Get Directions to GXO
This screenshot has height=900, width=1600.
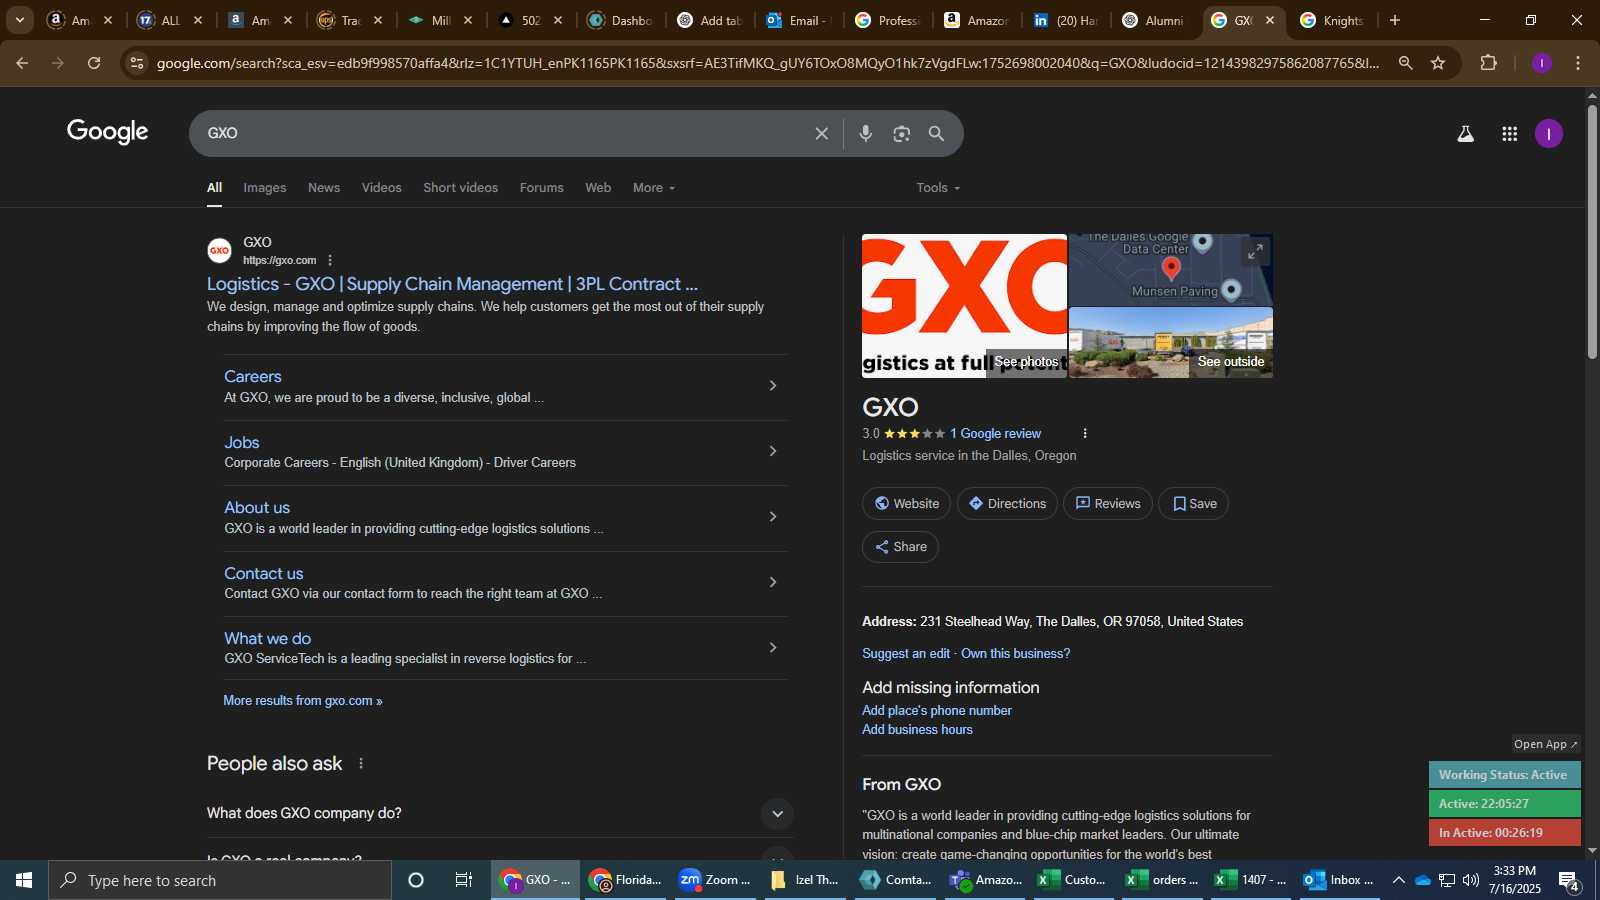tap(1007, 504)
